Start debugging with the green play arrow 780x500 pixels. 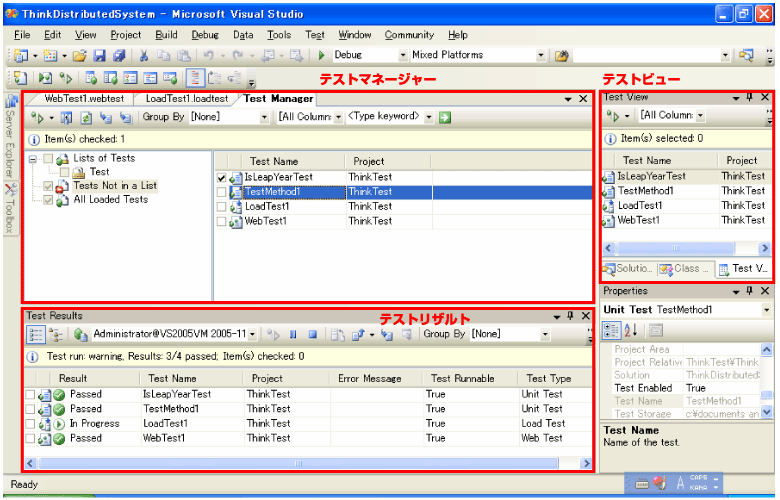[x=321, y=55]
